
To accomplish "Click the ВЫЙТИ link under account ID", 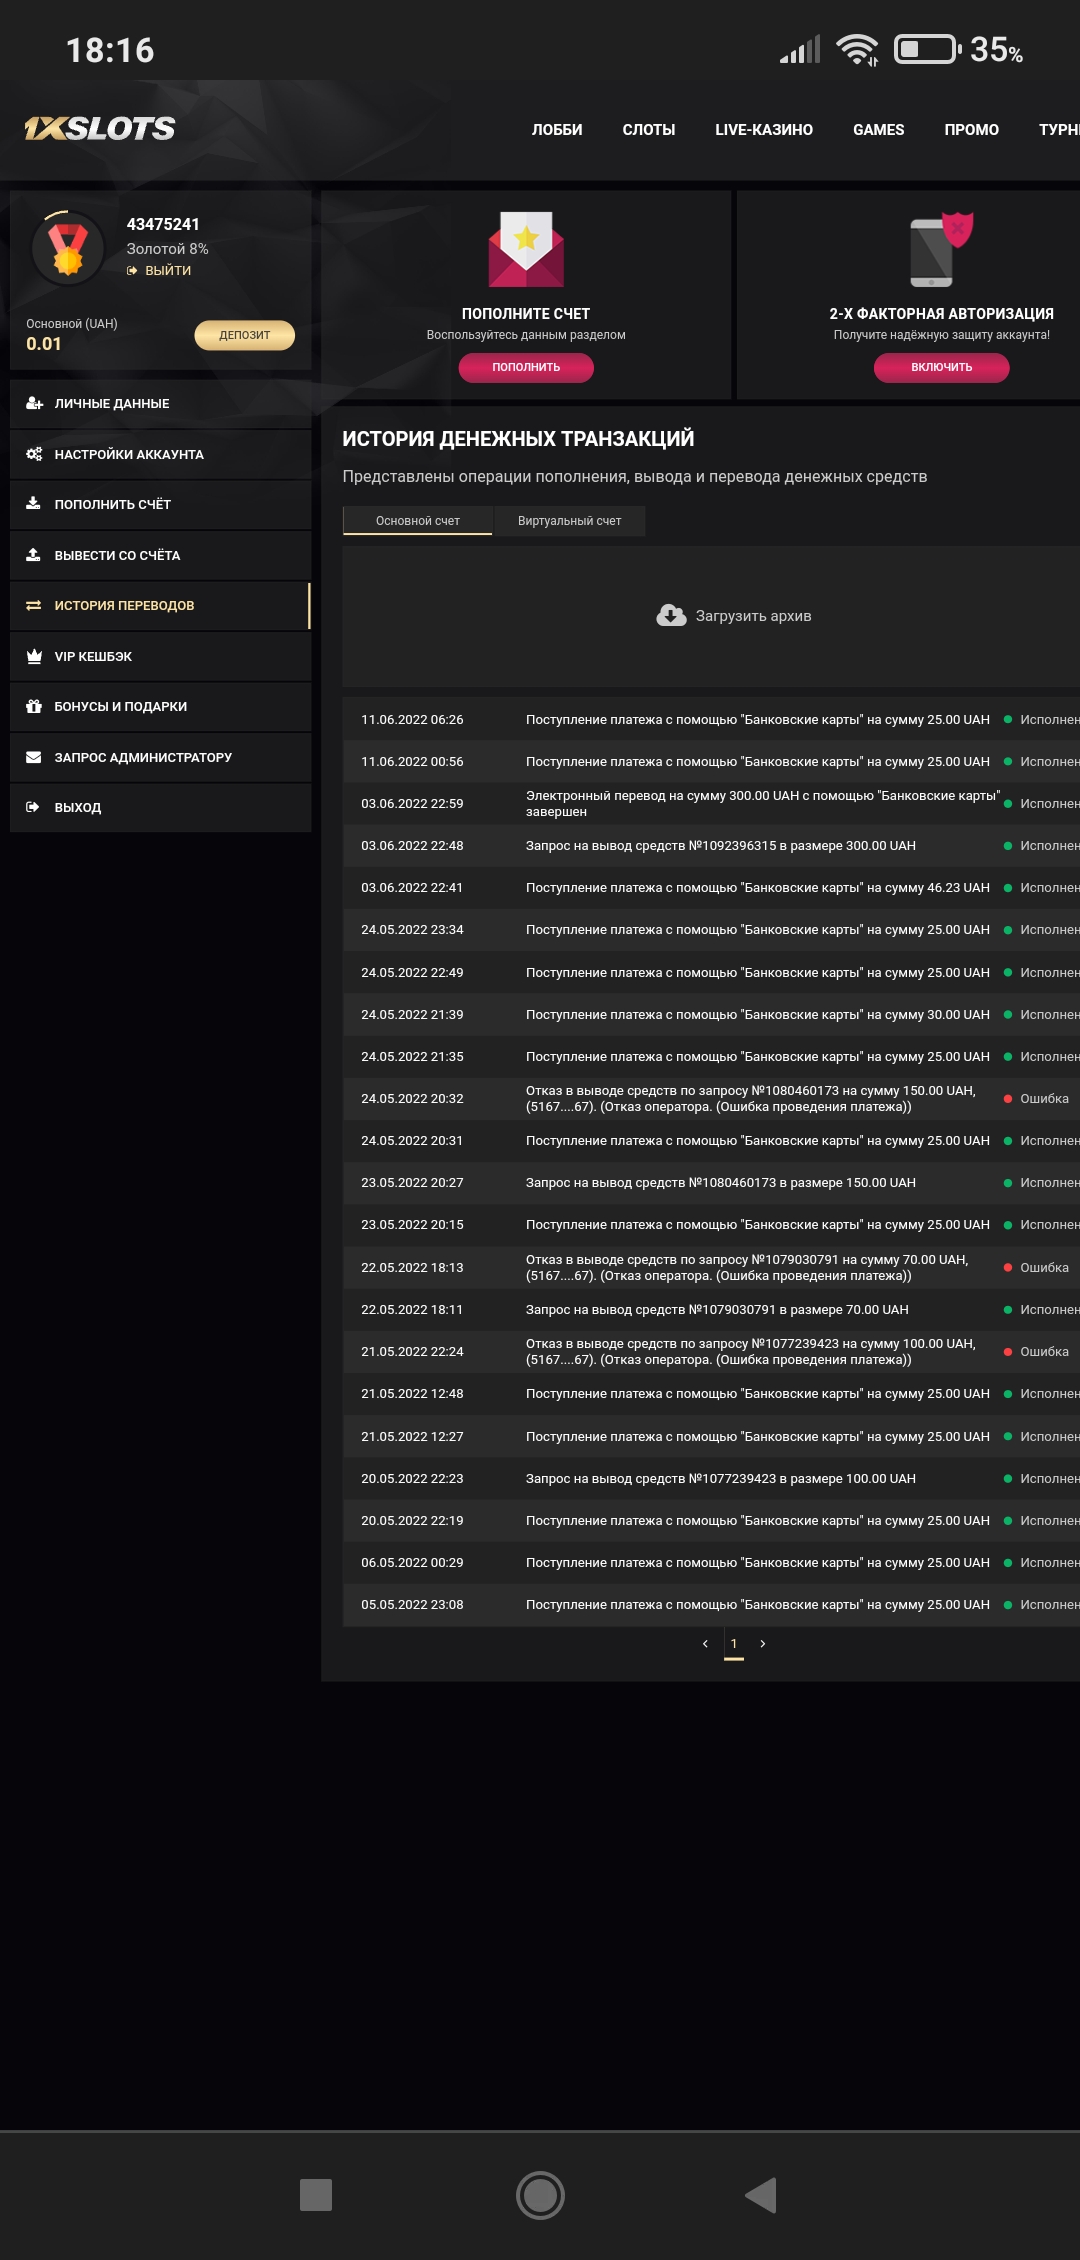I will click(167, 271).
